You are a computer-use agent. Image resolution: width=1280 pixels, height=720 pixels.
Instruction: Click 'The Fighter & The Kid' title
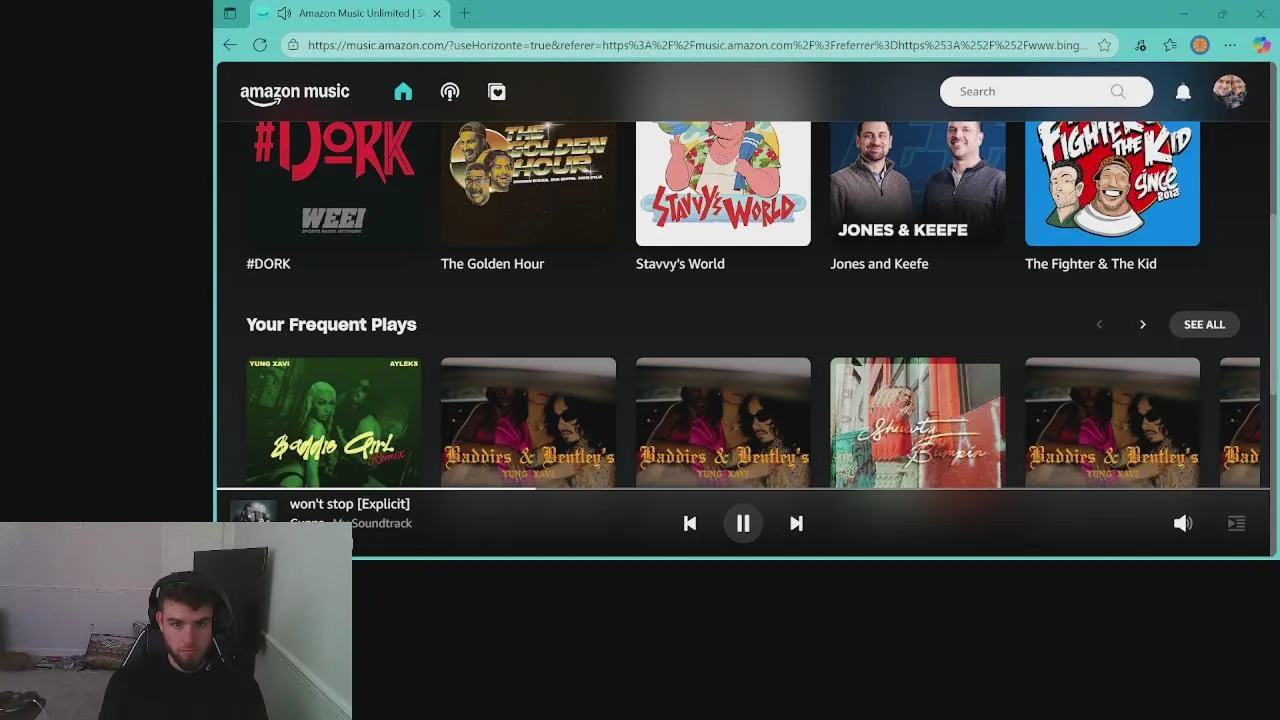[x=1091, y=264]
